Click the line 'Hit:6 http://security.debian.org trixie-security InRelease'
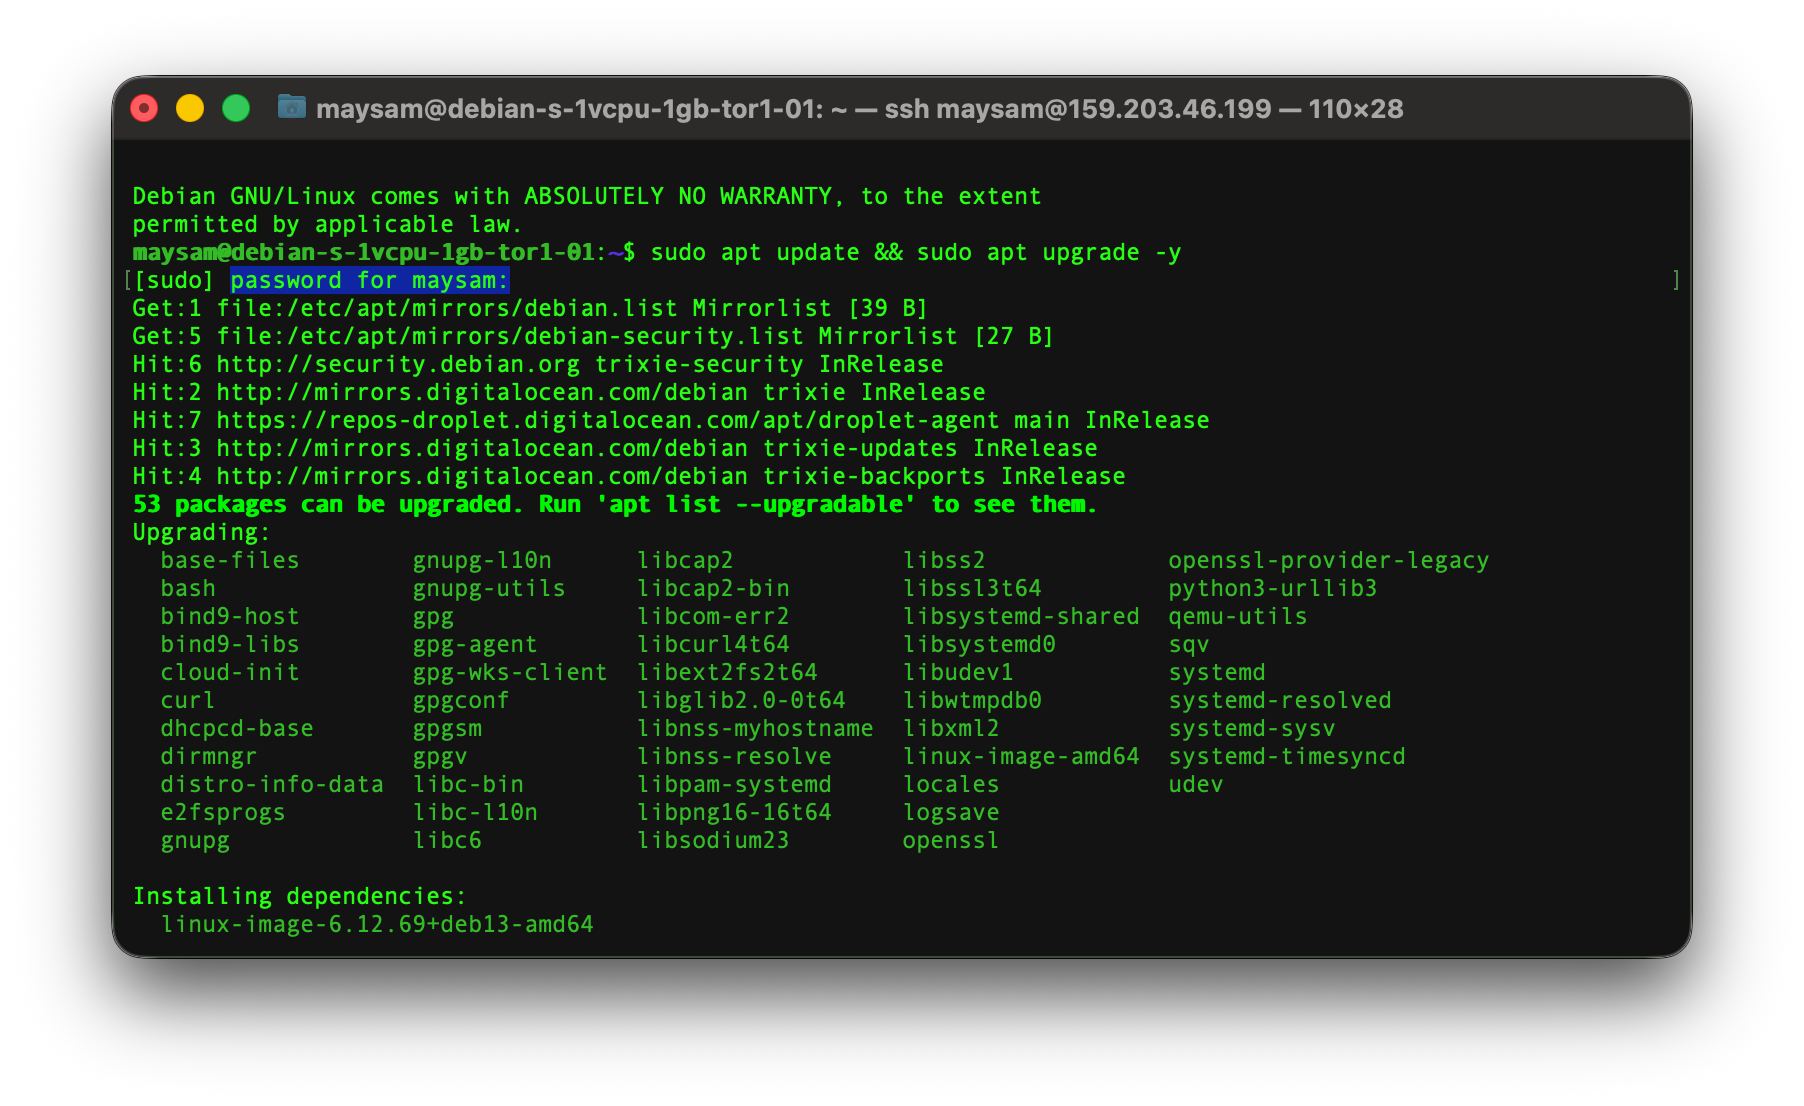1804x1106 pixels. 538,364
